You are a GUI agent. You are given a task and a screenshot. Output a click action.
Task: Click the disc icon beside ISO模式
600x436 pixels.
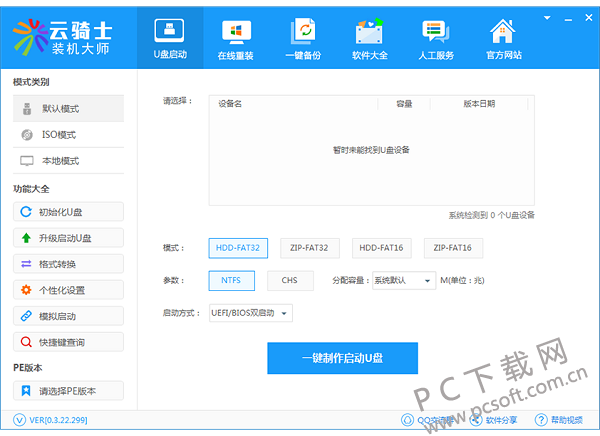click(27, 135)
